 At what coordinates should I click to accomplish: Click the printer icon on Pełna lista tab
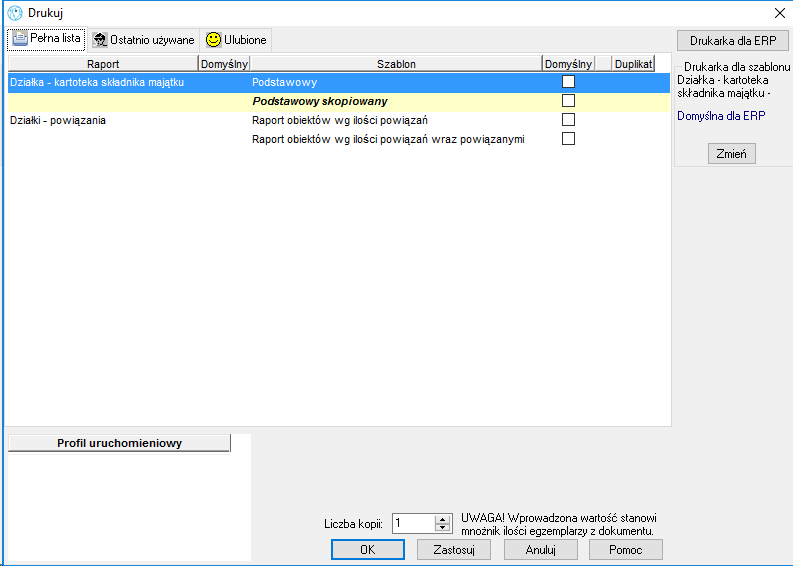pos(20,39)
